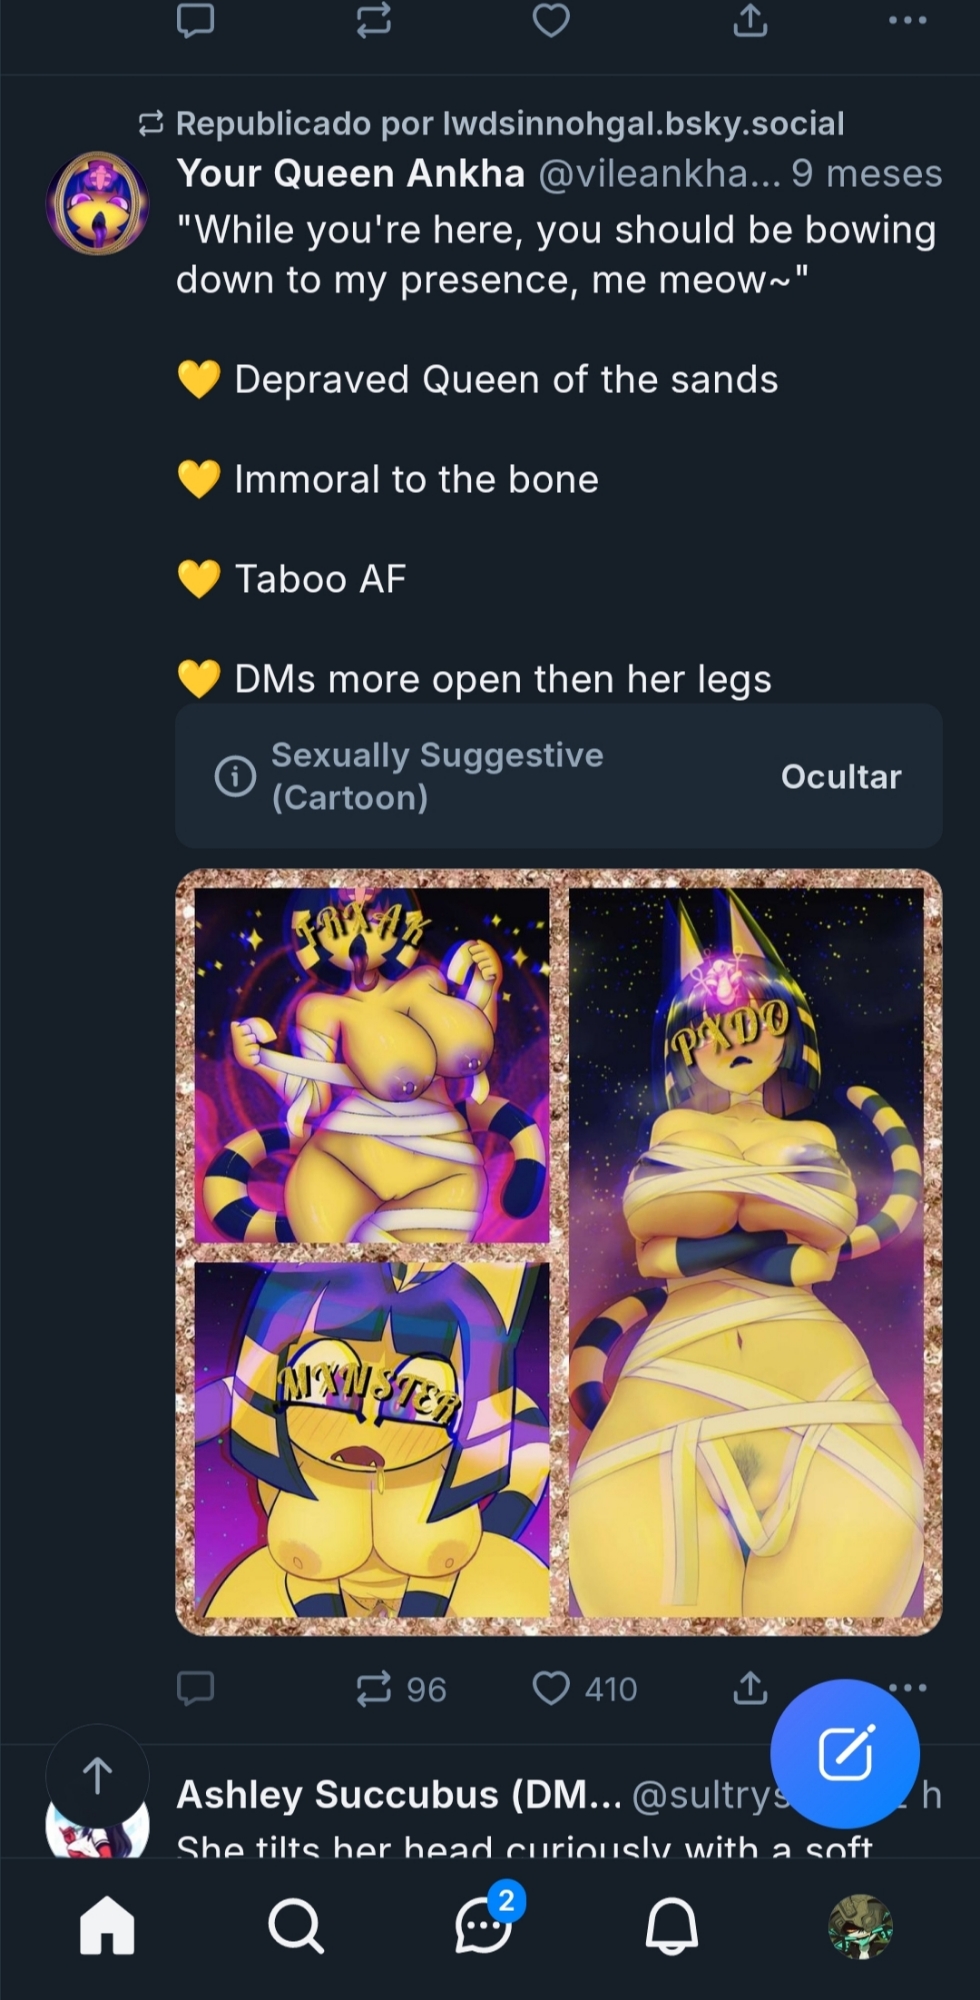This screenshot has width=980, height=2000.
Task: Share the post with 410 likes
Action: [750, 1688]
